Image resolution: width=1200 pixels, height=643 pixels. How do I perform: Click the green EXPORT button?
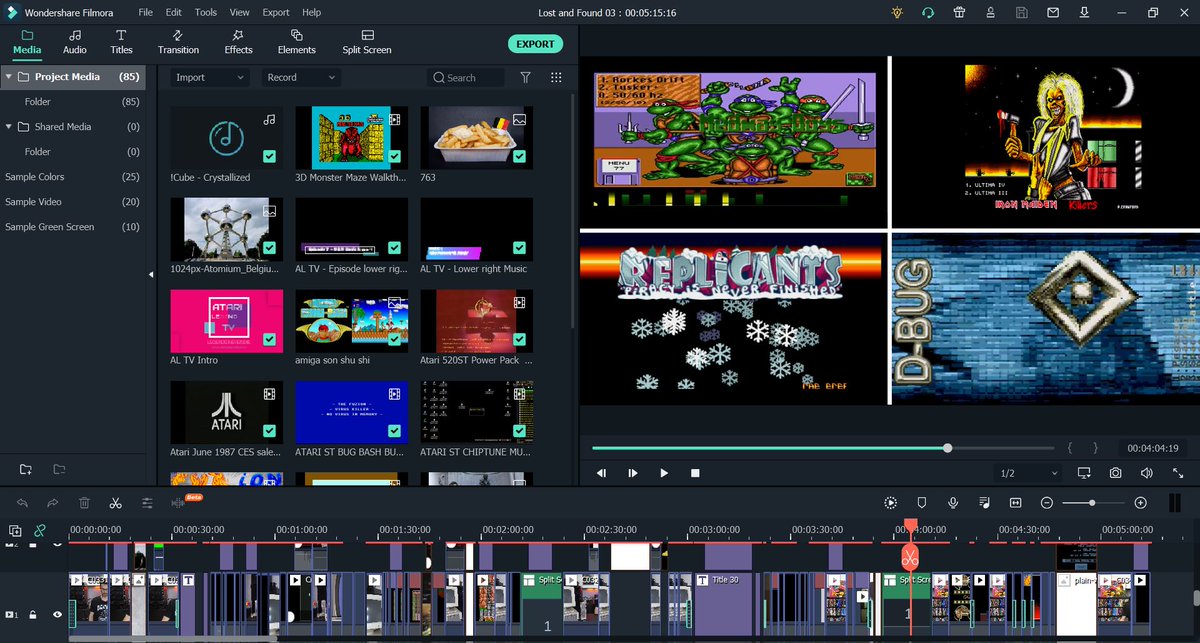point(535,44)
